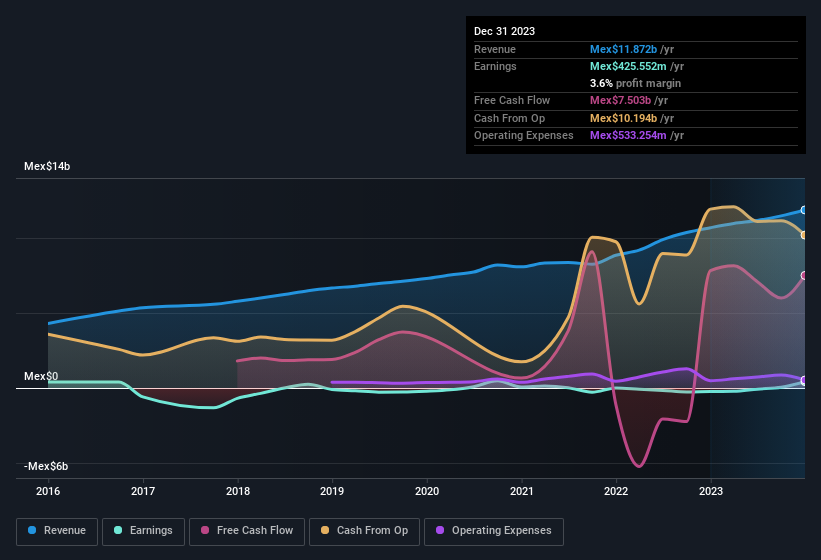Click the -Mex$6b y-axis label

46,466
